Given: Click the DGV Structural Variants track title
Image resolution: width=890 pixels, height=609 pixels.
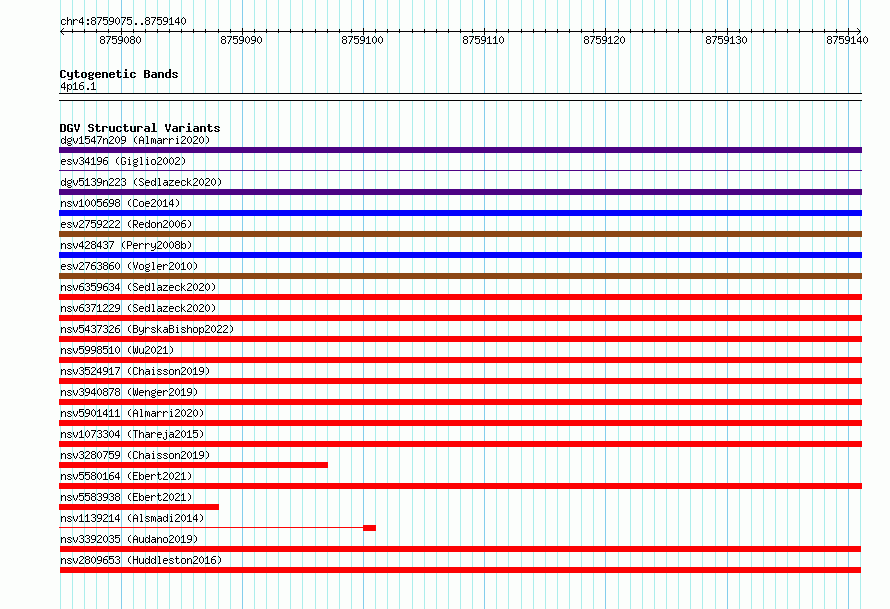Looking at the screenshot, I should pyautogui.click(x=140, y=128).
